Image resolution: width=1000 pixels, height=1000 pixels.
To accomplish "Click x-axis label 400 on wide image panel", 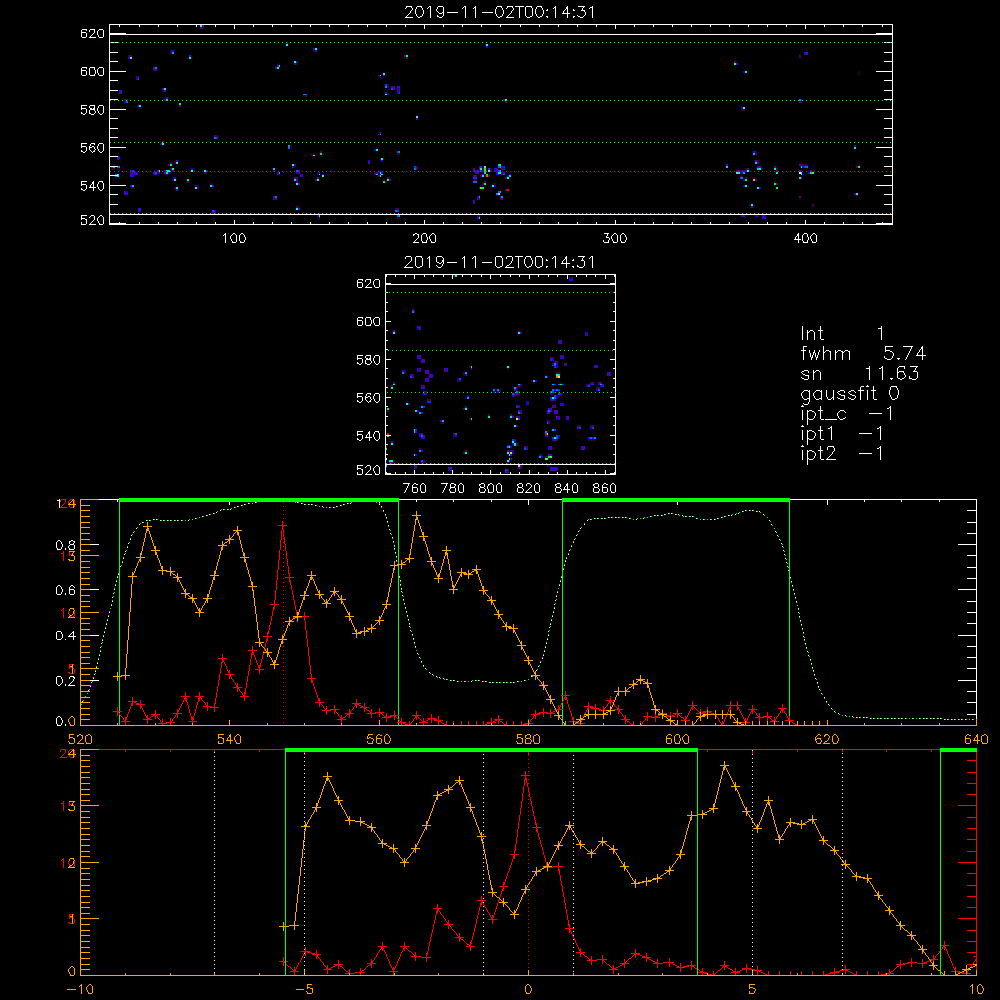I will [805, 238].
